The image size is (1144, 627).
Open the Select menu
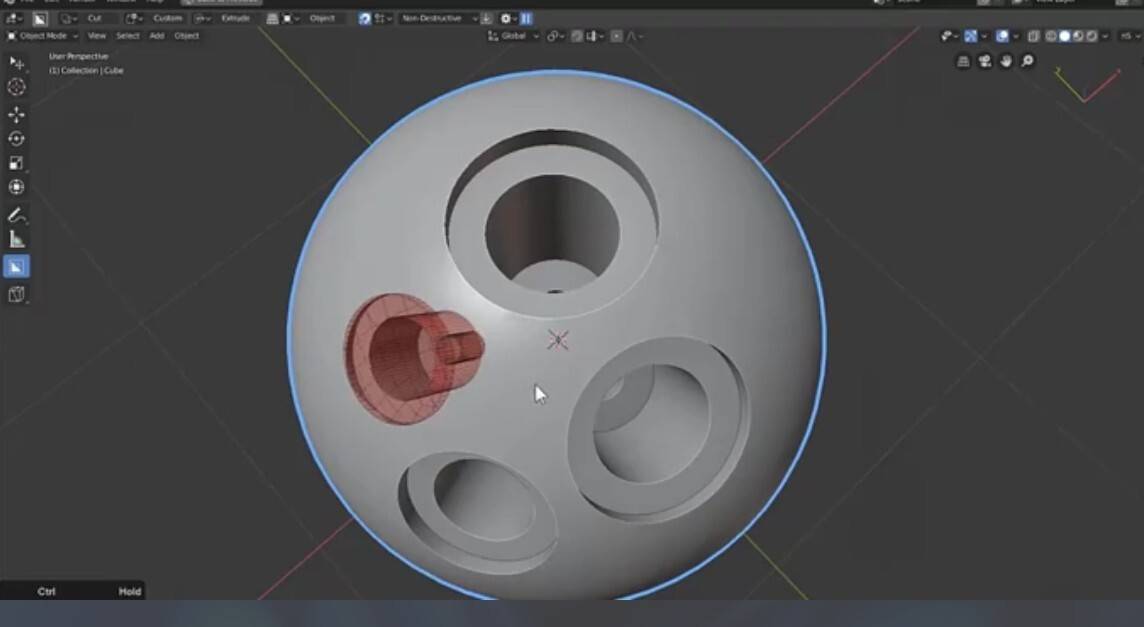coord(127,36)
